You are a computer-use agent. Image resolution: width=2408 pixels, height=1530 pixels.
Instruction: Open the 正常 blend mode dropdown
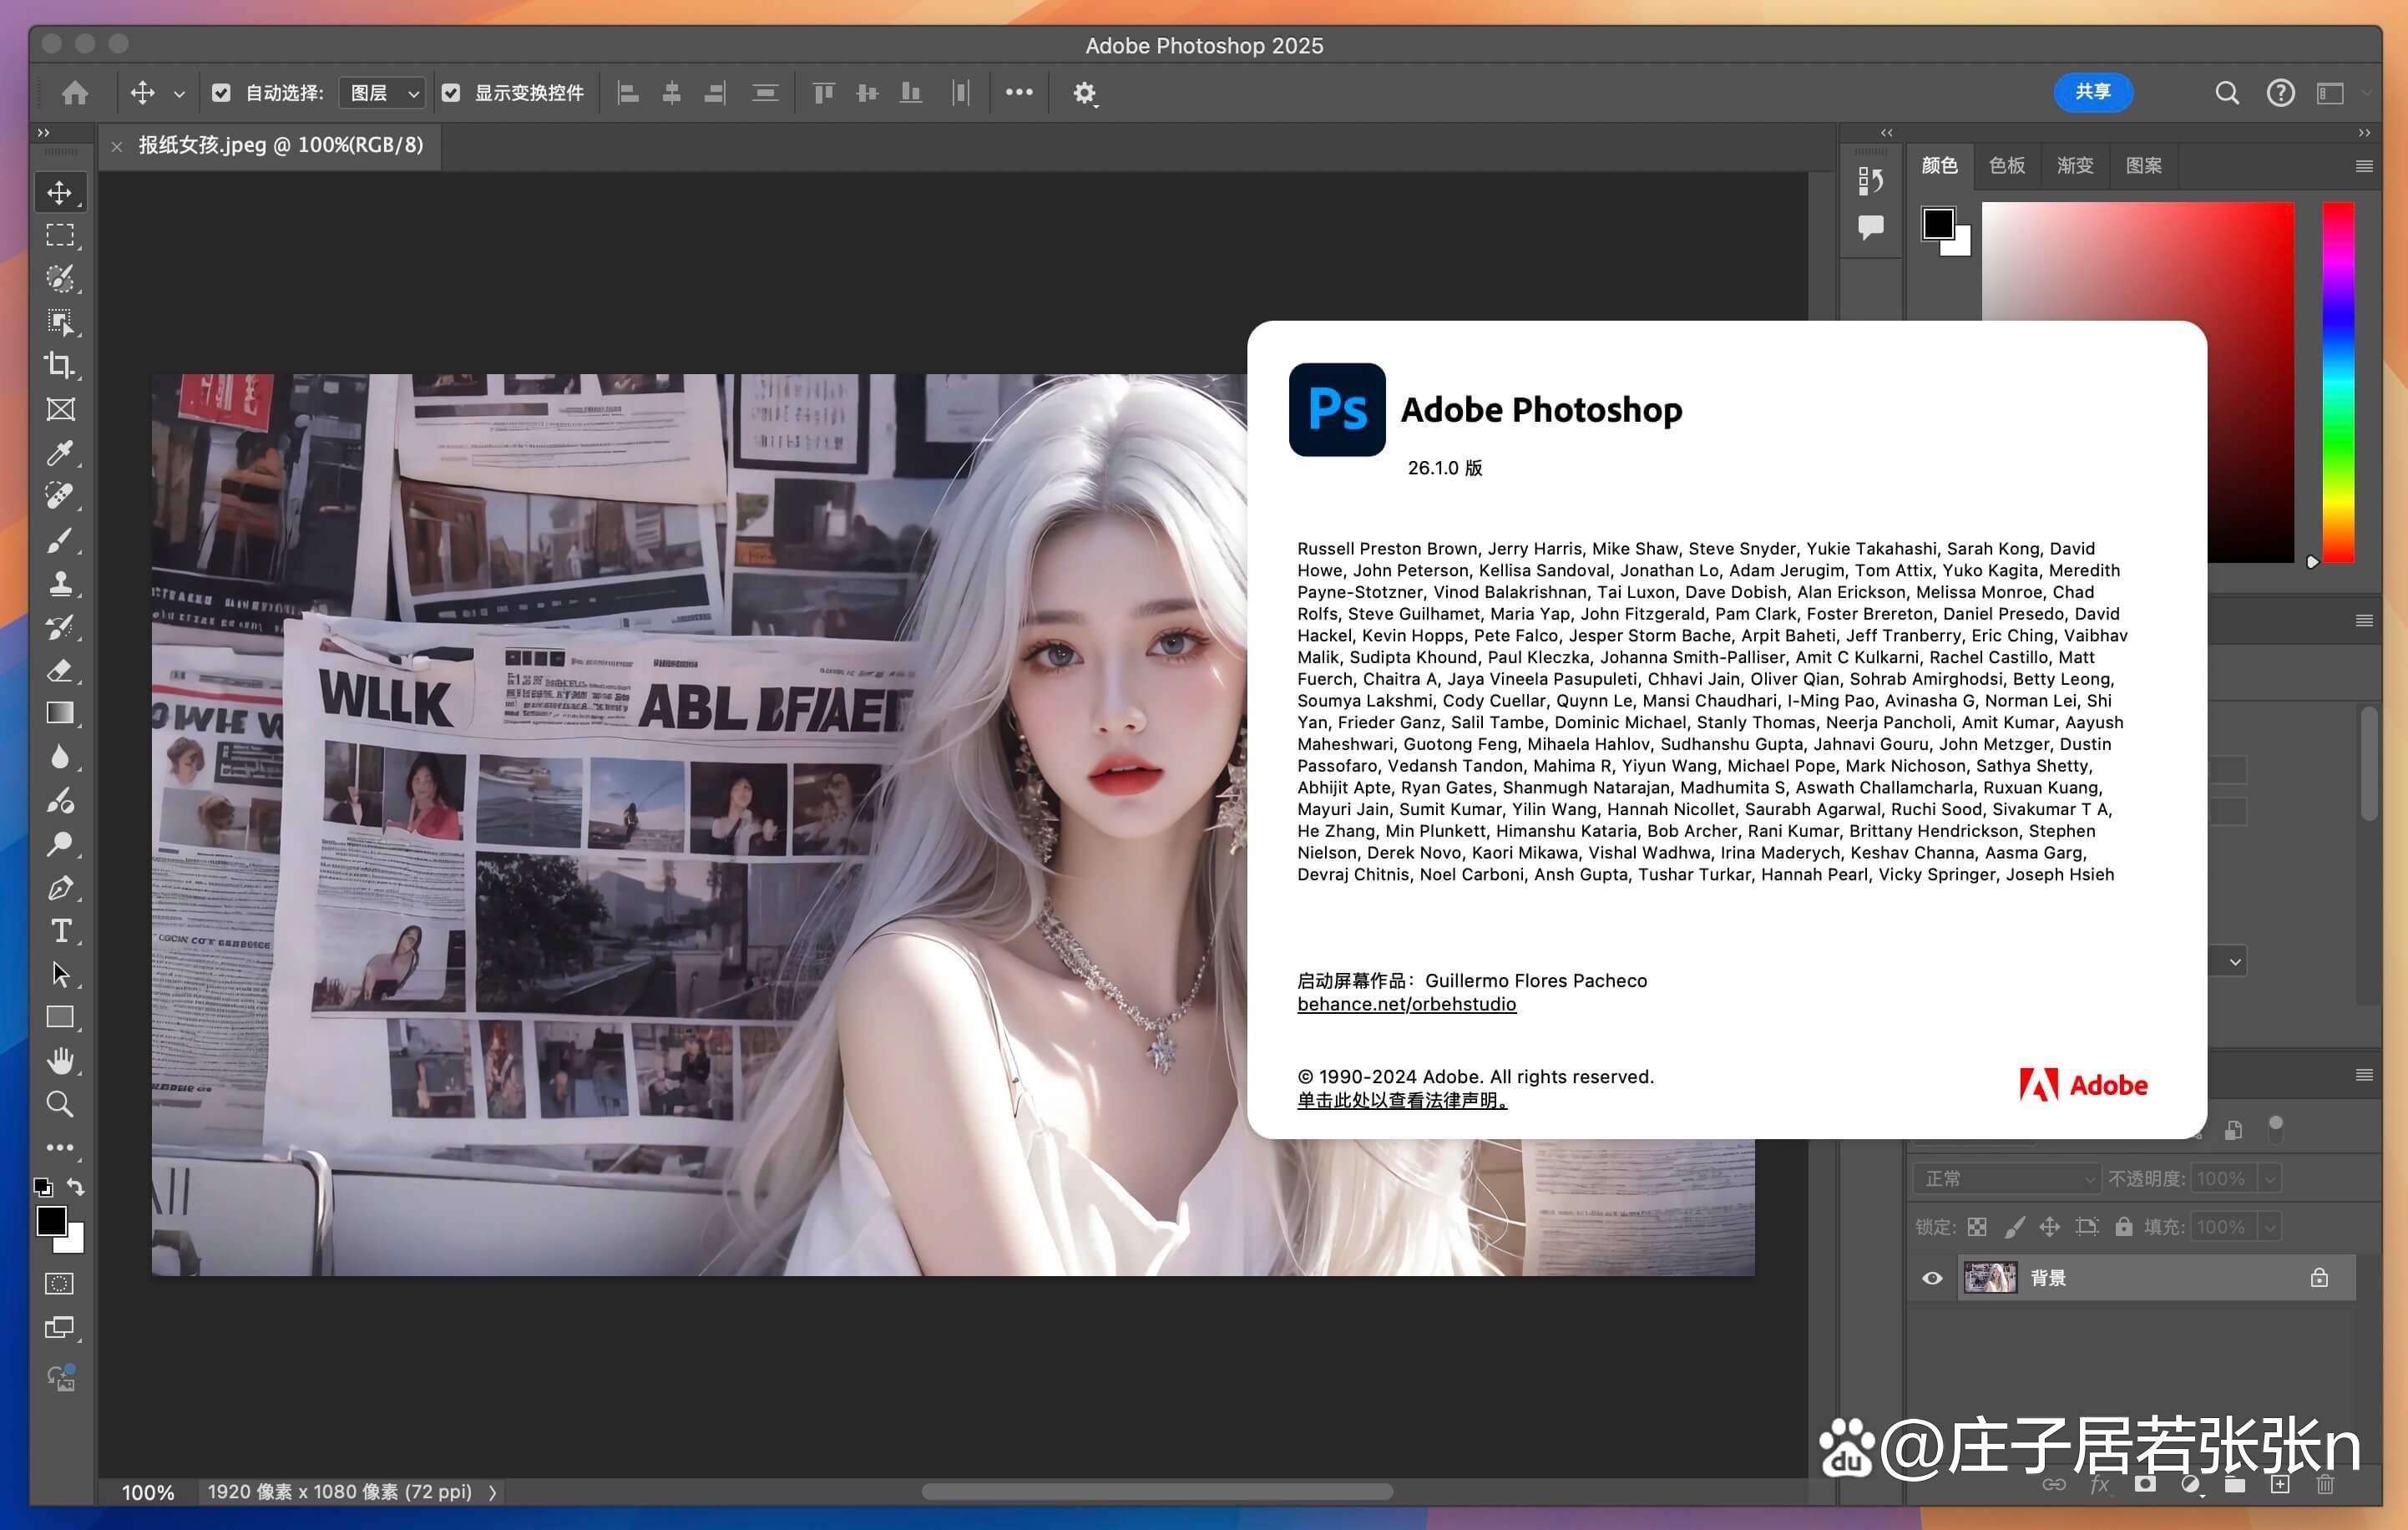click(x=2006, y=1179)
